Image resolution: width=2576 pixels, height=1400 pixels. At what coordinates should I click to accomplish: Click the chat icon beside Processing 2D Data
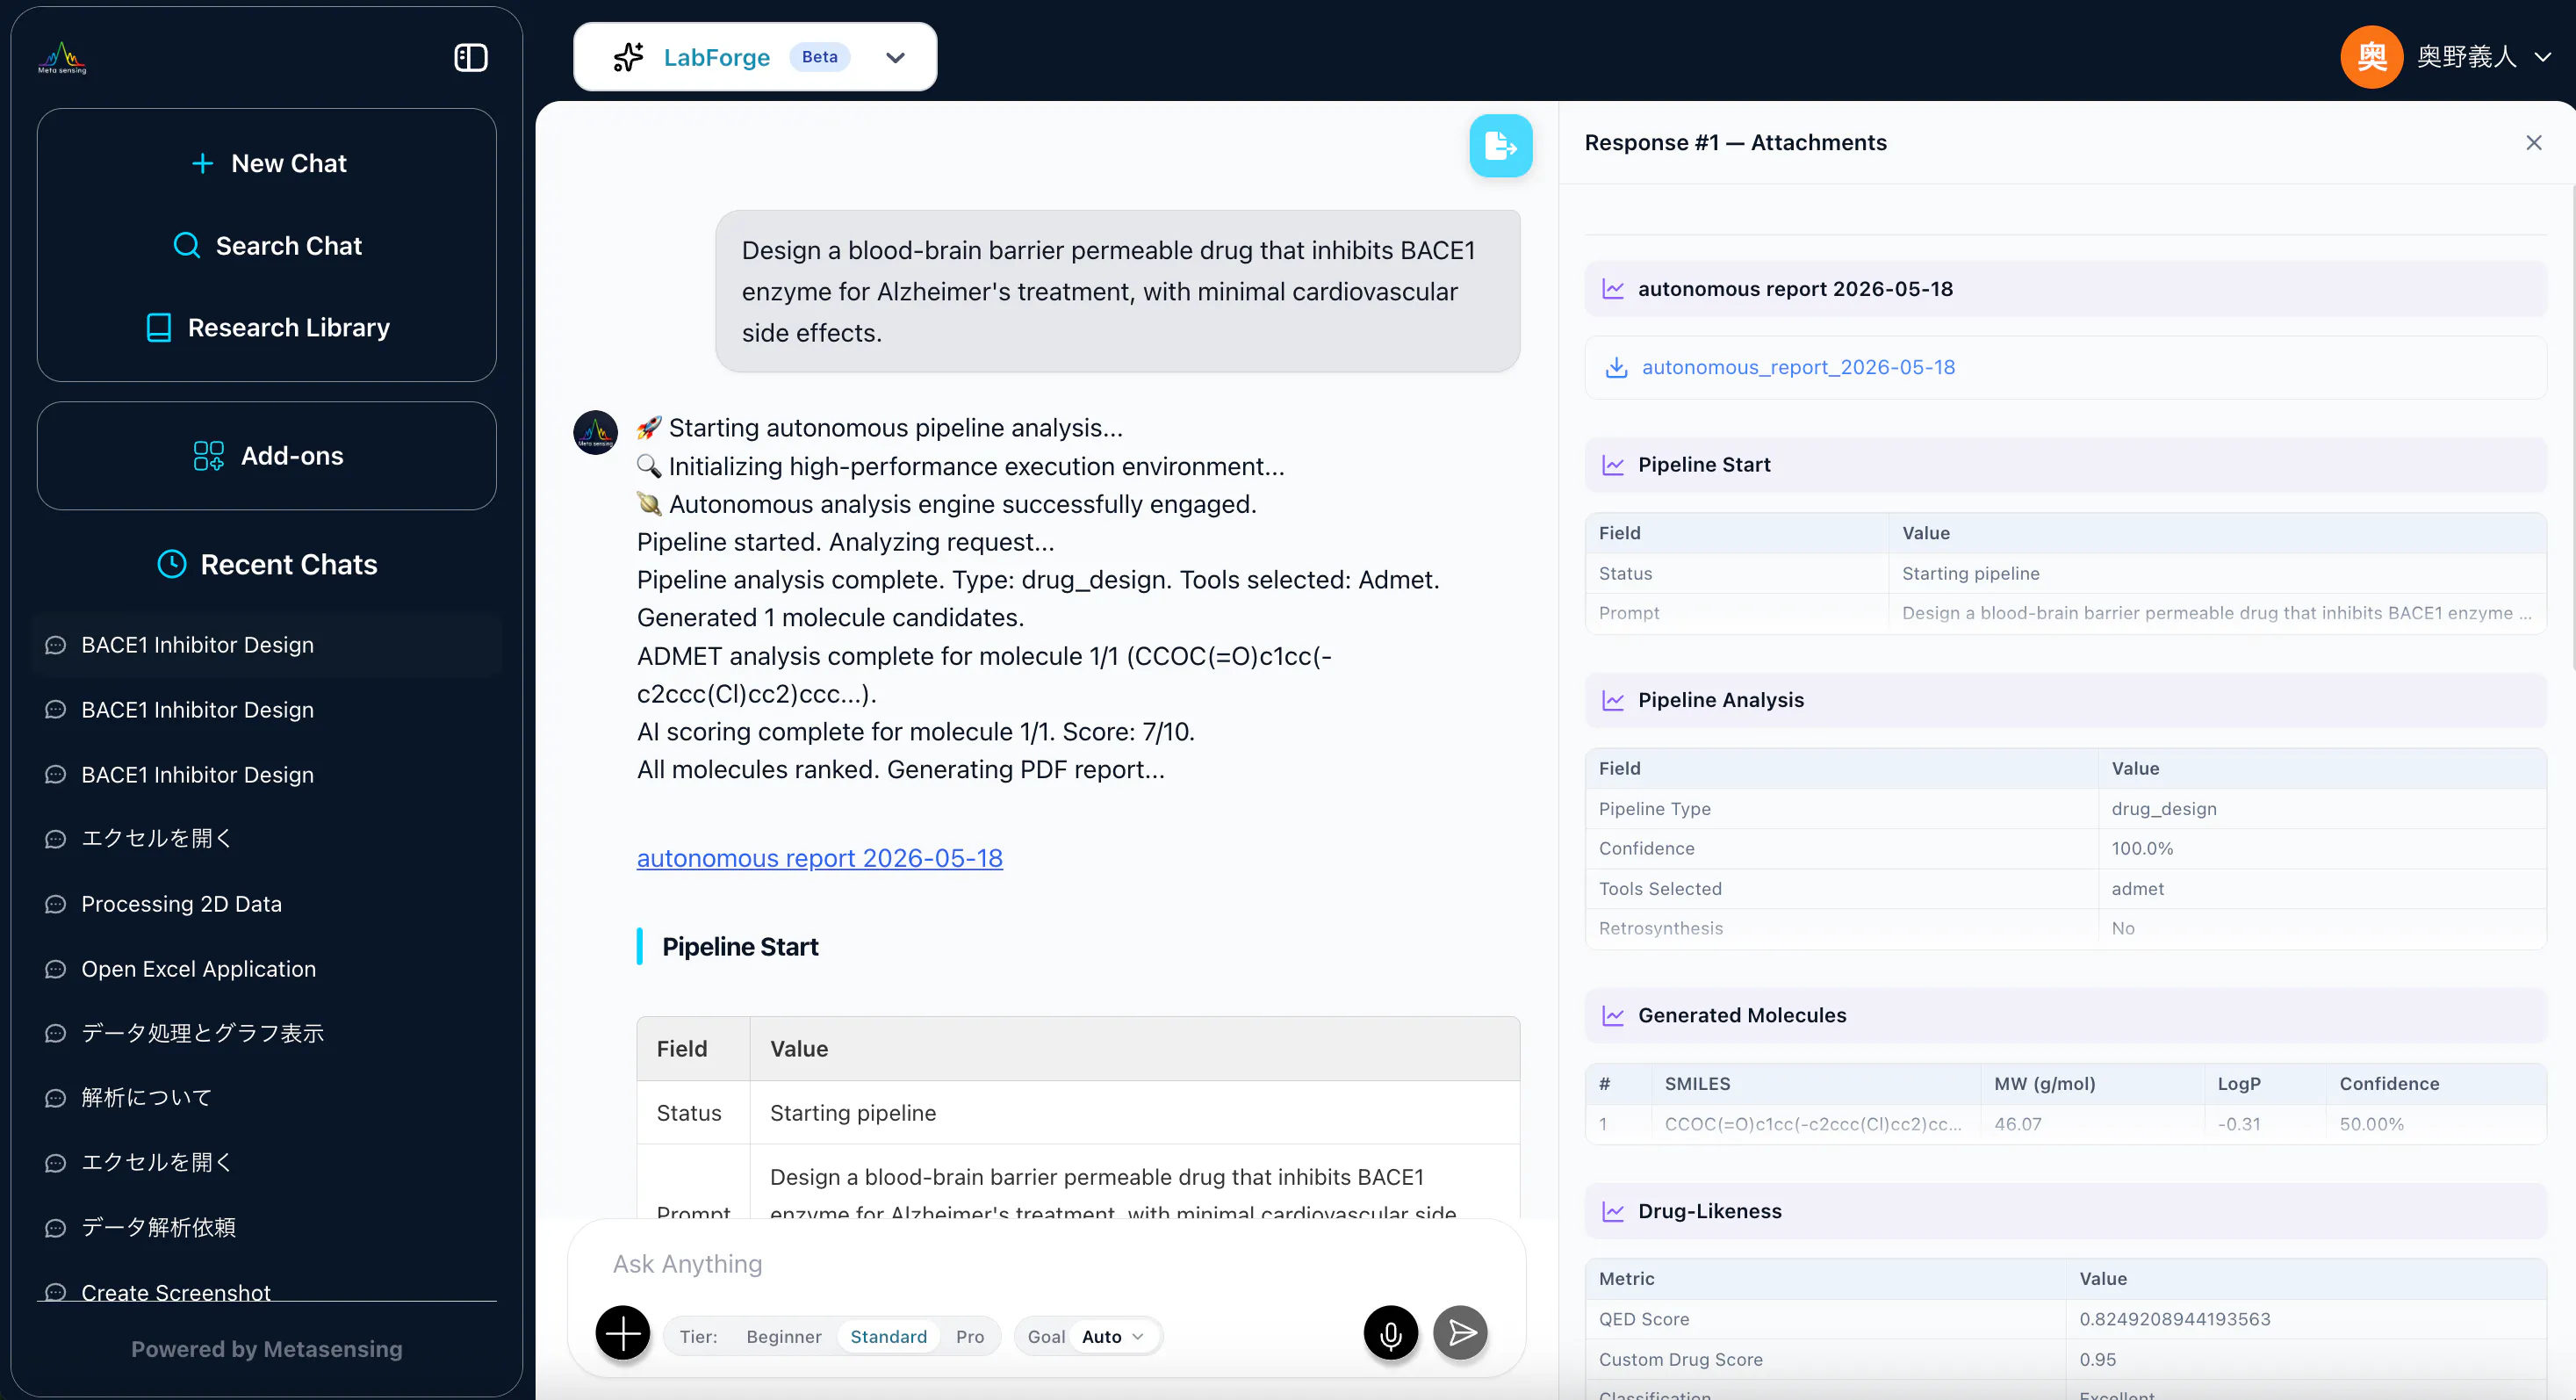[56, 905]
